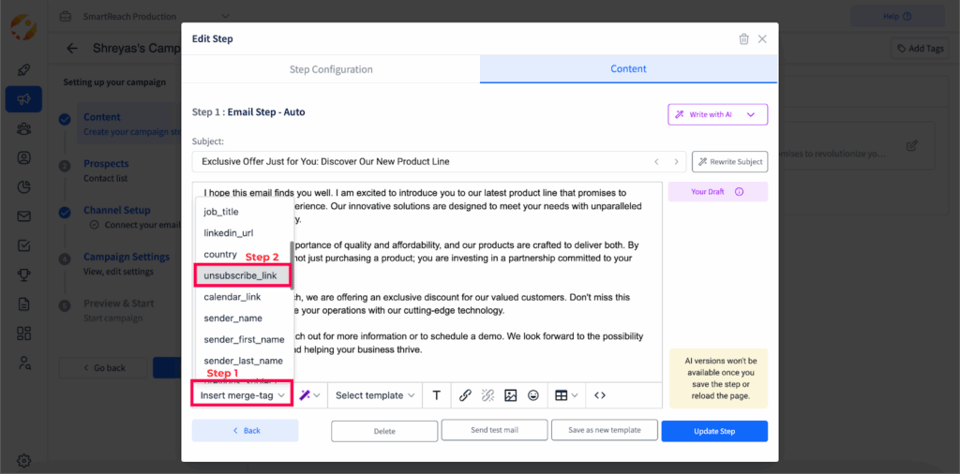Click the Update Step button
Viewport: 960px width, 474px height.
(714, 431)
